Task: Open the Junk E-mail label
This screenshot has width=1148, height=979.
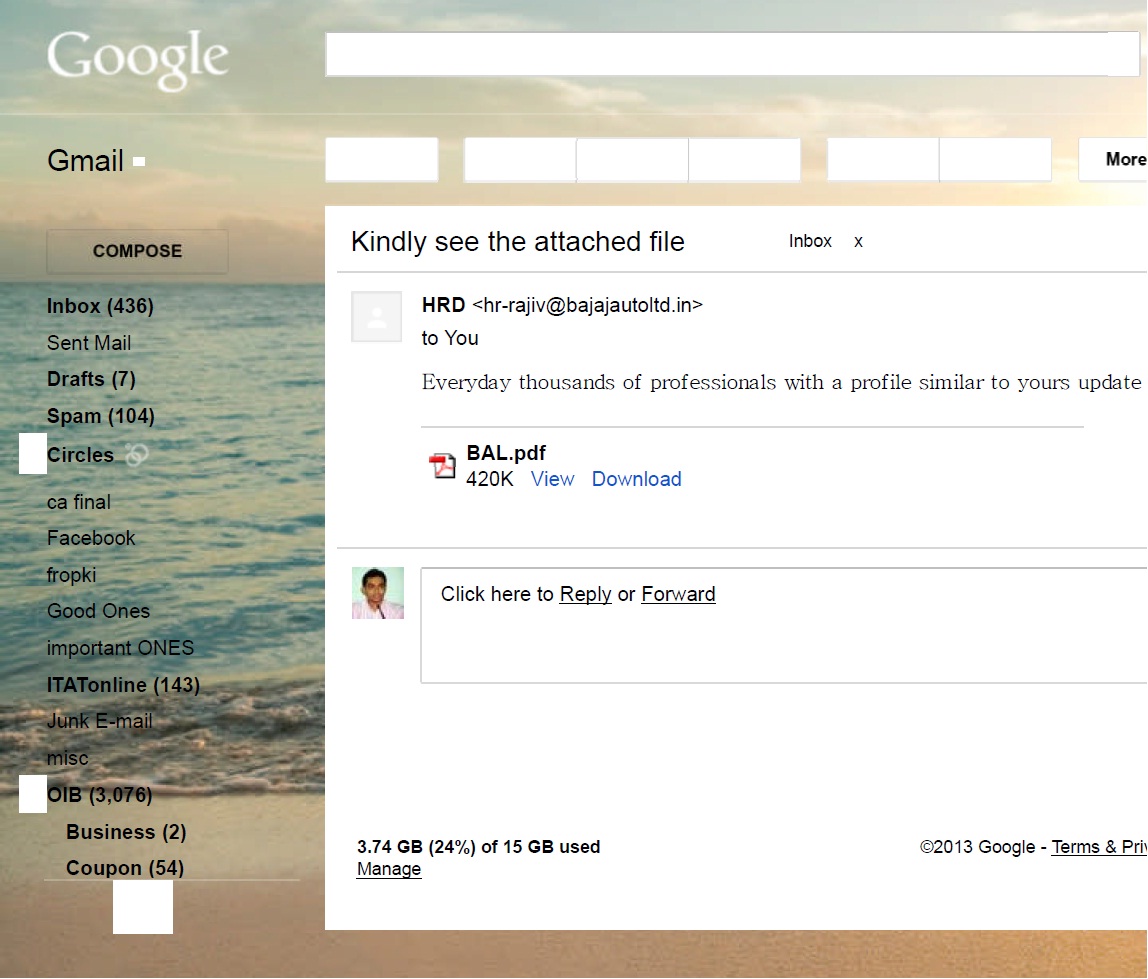Action: [100, 721]
